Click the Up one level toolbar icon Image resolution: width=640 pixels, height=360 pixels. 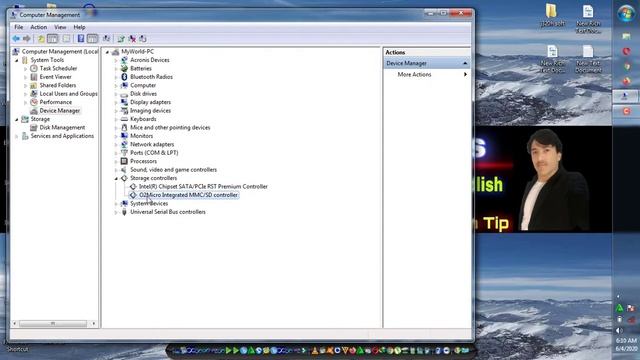41,39
